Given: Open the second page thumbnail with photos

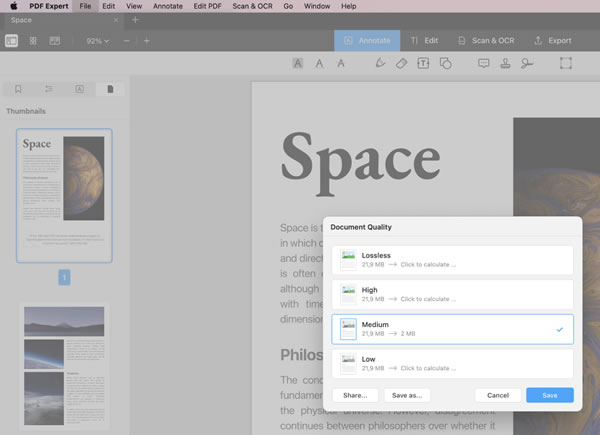Looking at the screenshot, I should [x=64, y=366].
